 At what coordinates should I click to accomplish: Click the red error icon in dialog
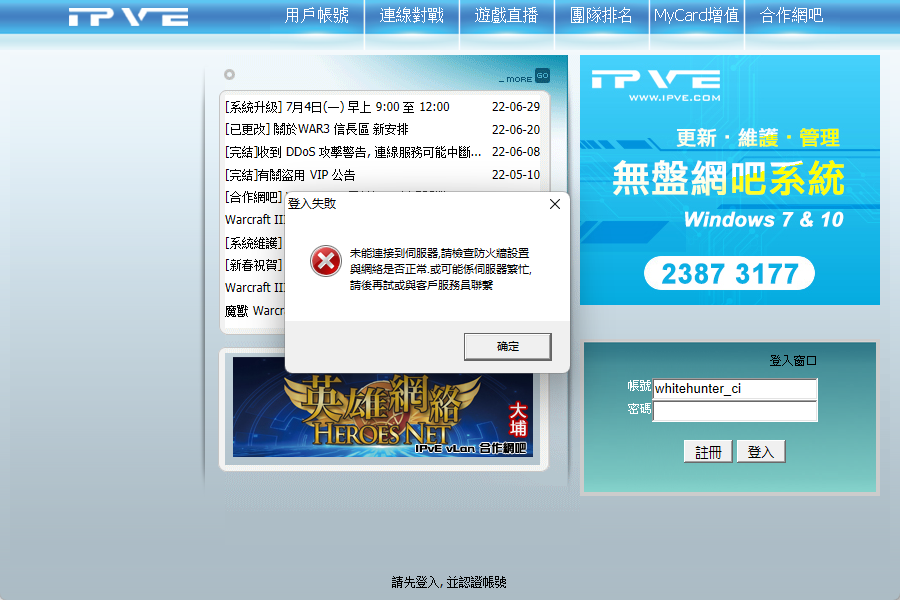coord(325,261)
